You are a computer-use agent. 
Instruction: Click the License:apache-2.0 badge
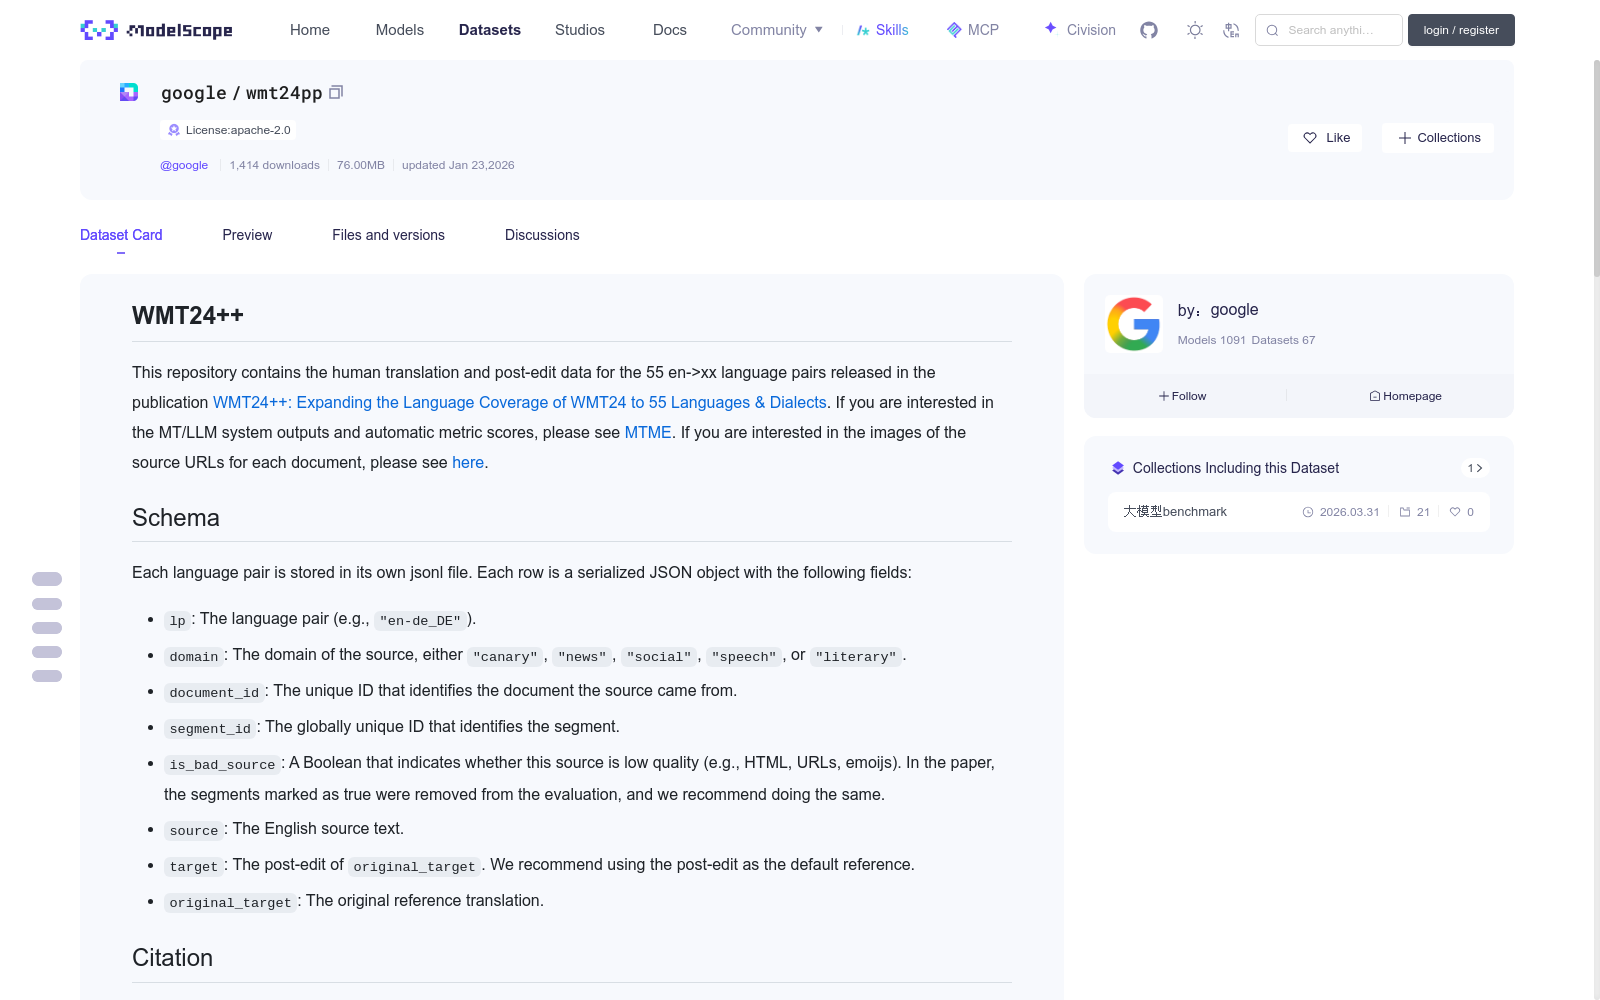pyautogui.click(x=228, y=130)
